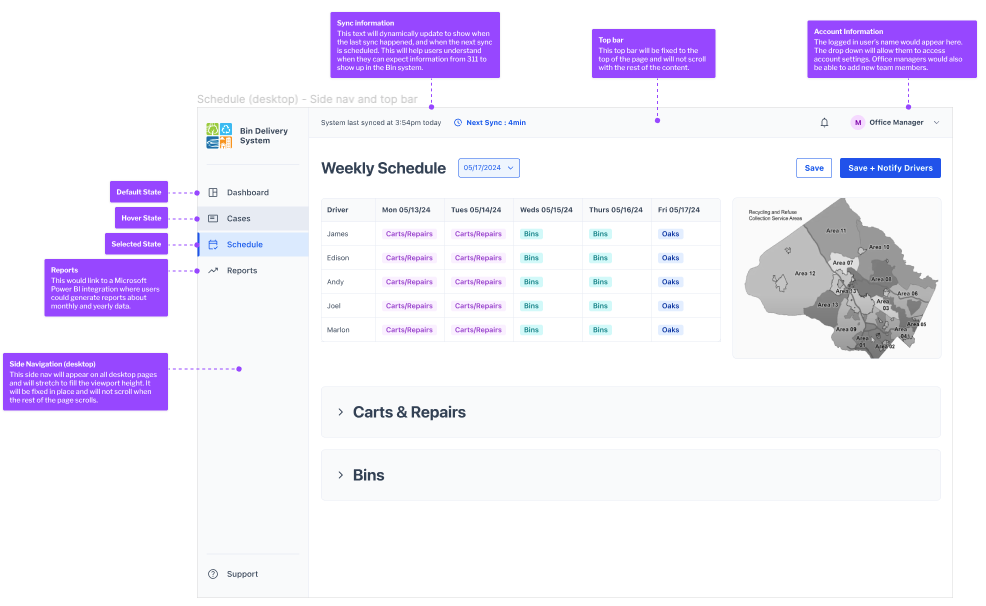Click the Save button
986x606 pixels.
[814, 168]
